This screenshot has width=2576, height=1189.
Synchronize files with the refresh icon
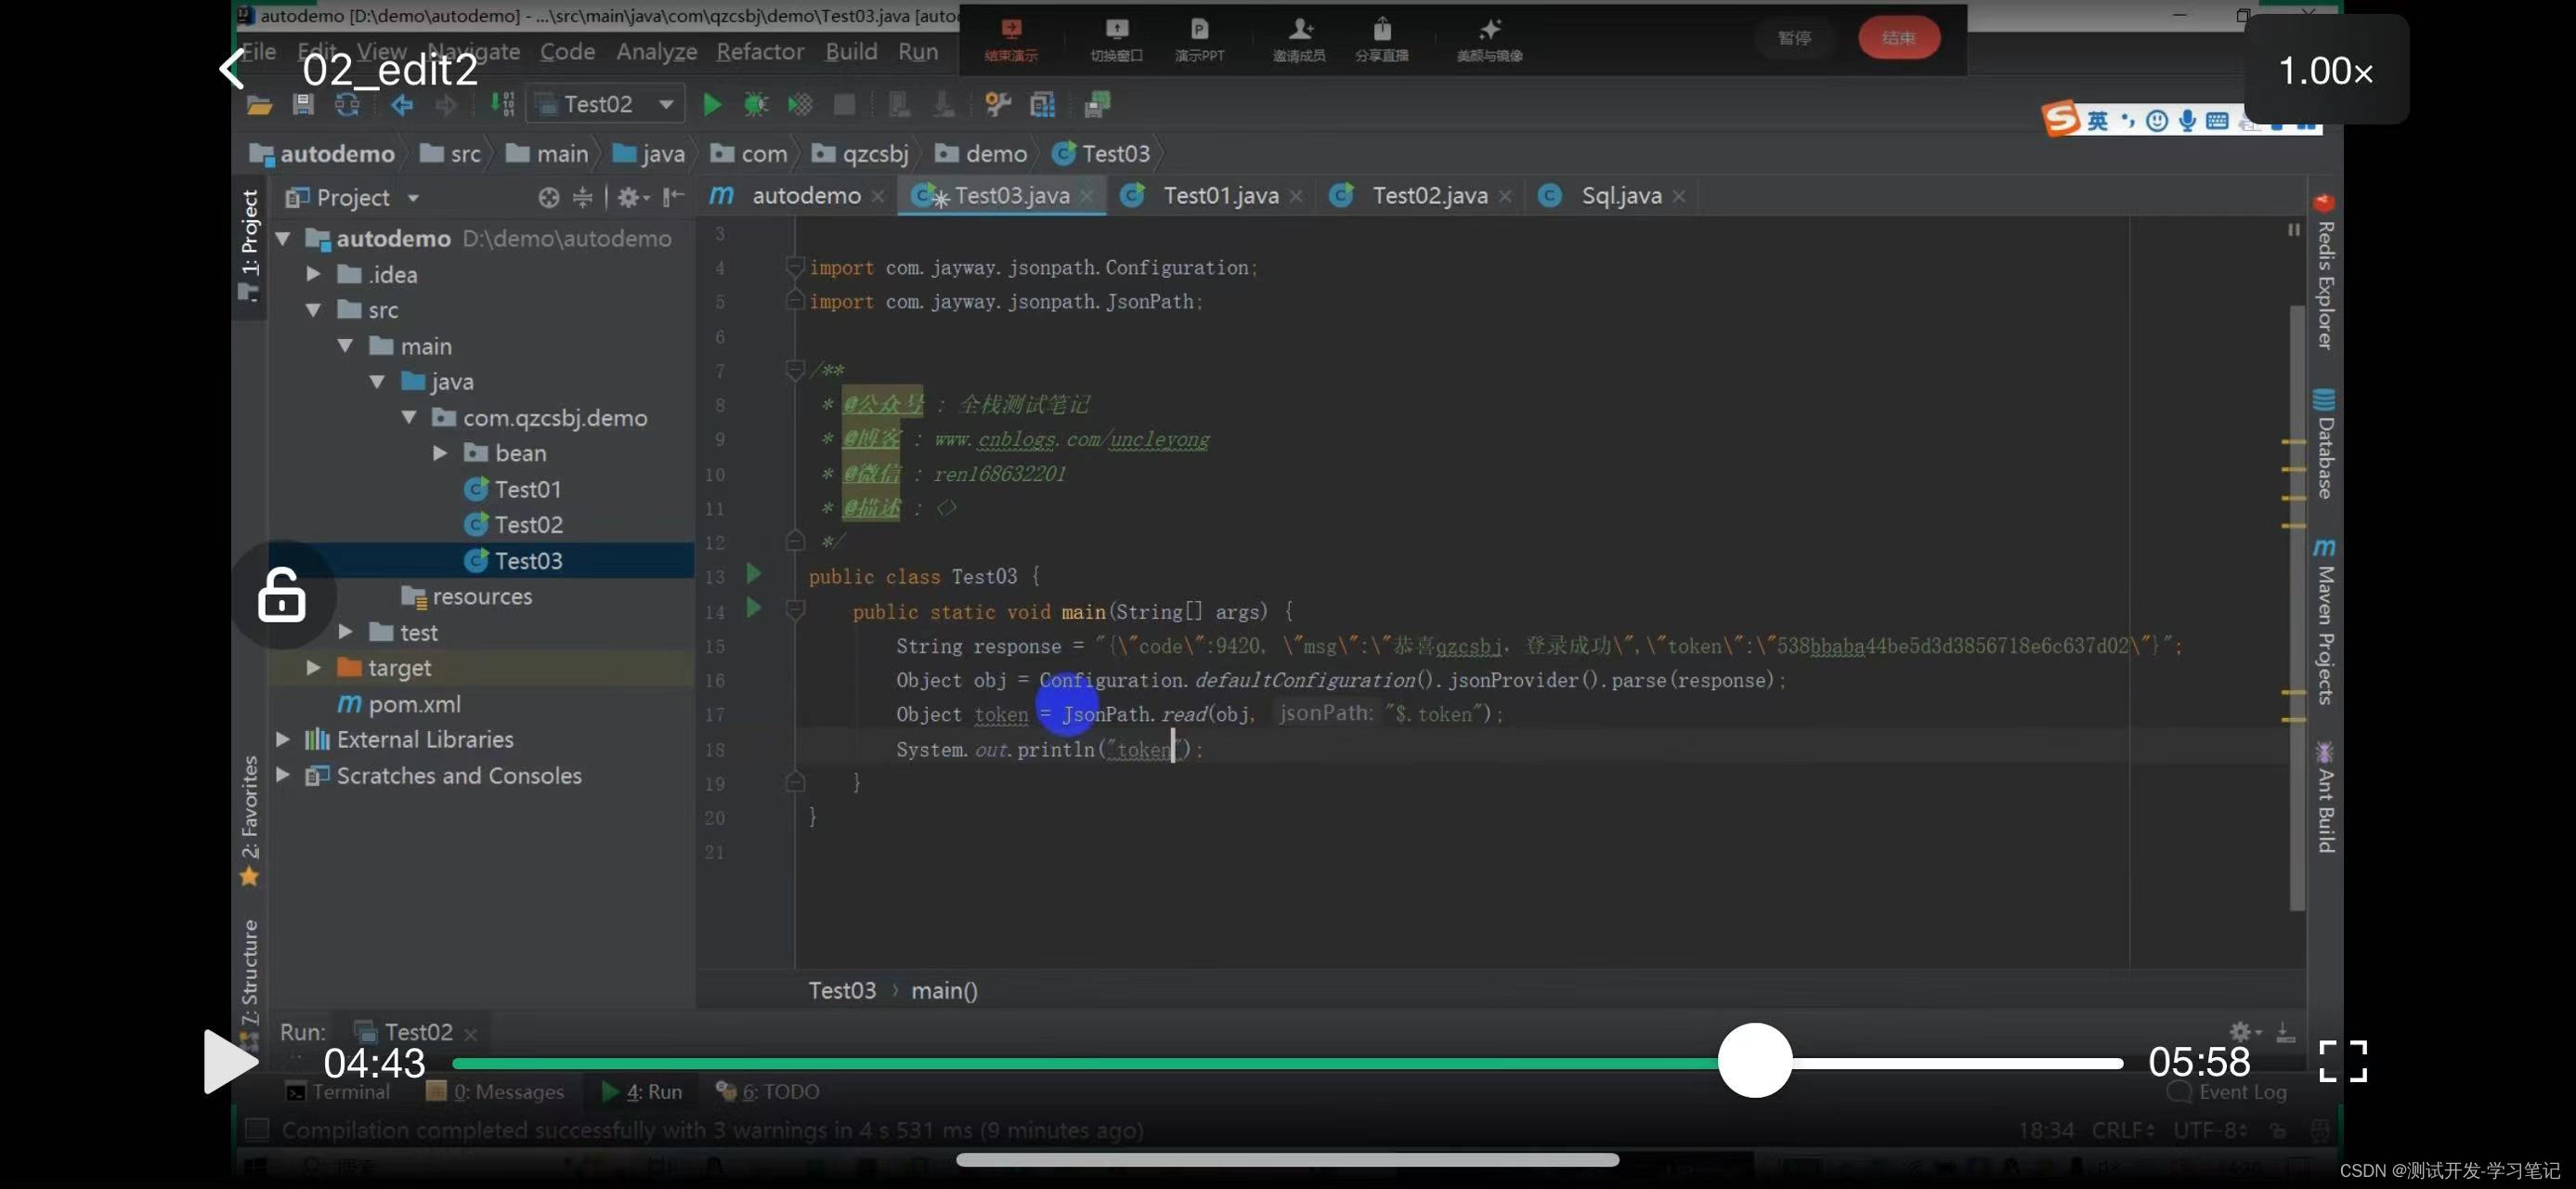click(347, 104)
